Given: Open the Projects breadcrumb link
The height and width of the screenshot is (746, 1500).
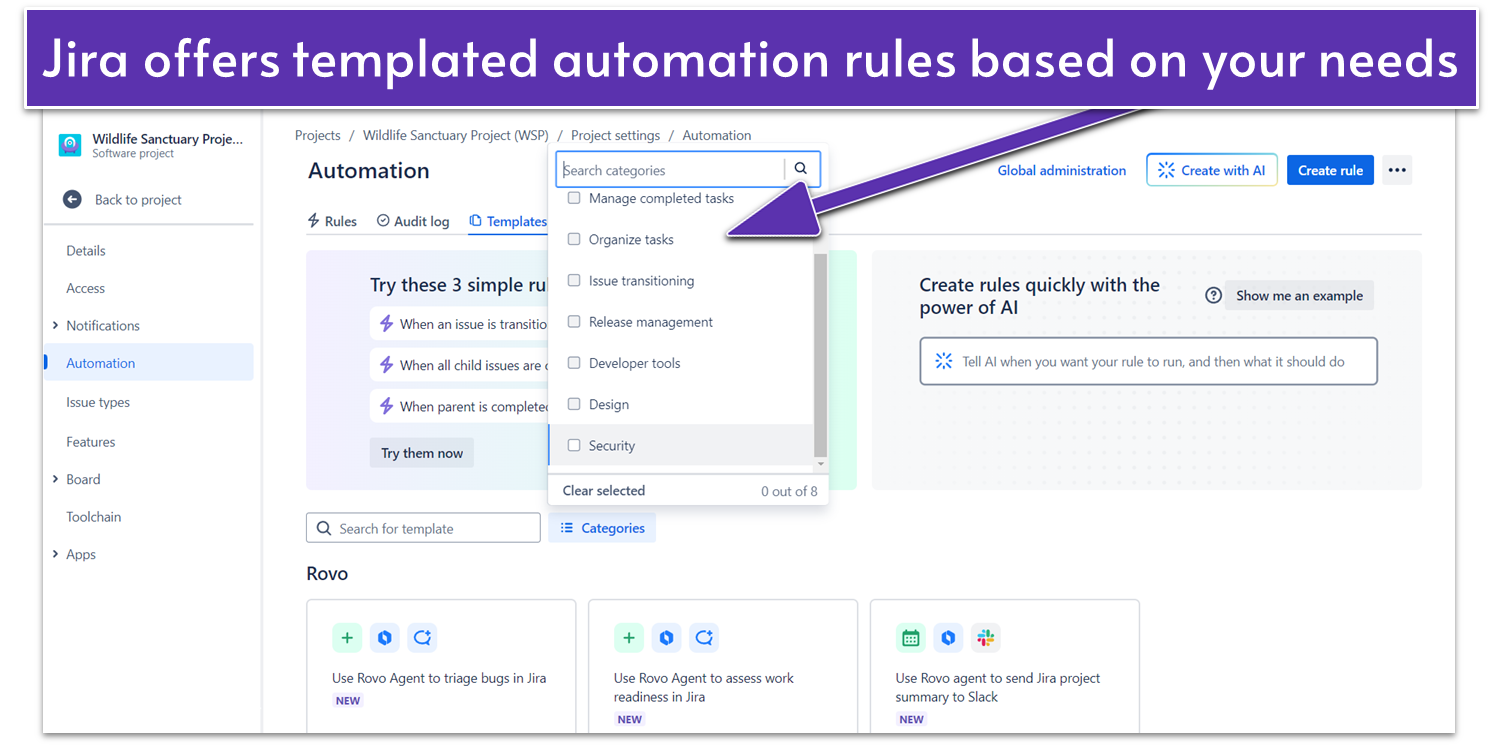Looking at the screenshot, I should click(x=318, y=135).
